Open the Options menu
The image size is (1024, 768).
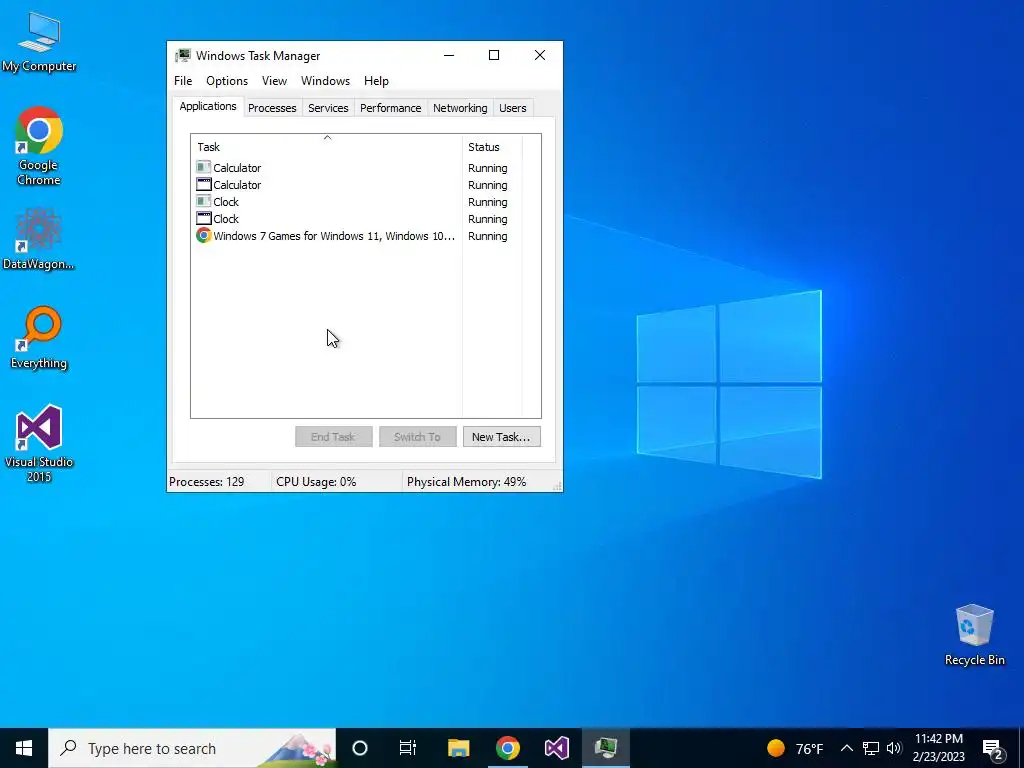[227, 81]
